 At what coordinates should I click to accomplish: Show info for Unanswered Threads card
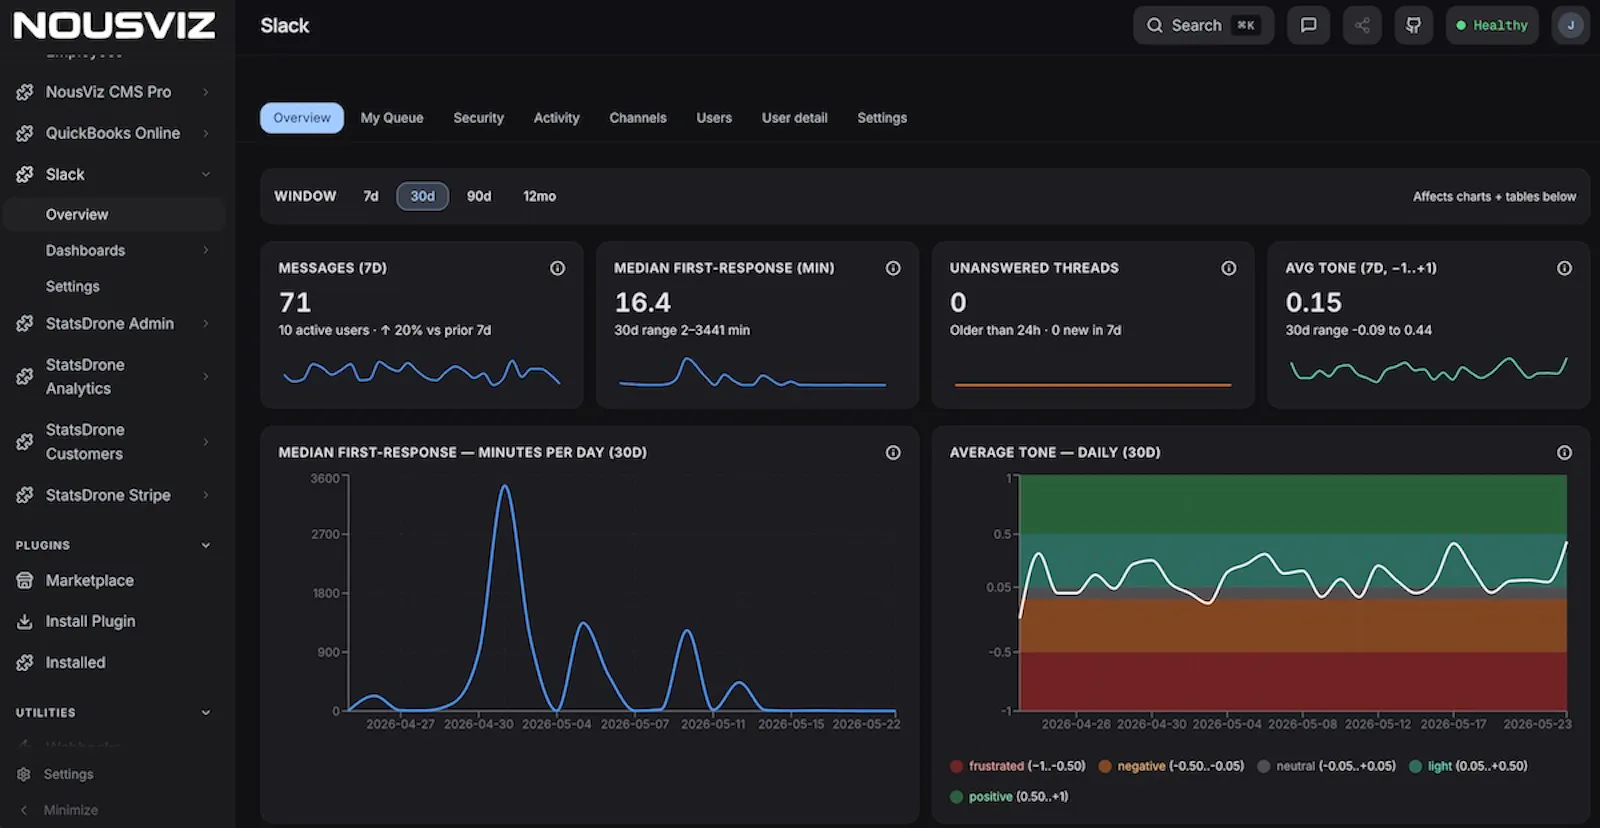pyautogui.click(x=1228, y=268)
